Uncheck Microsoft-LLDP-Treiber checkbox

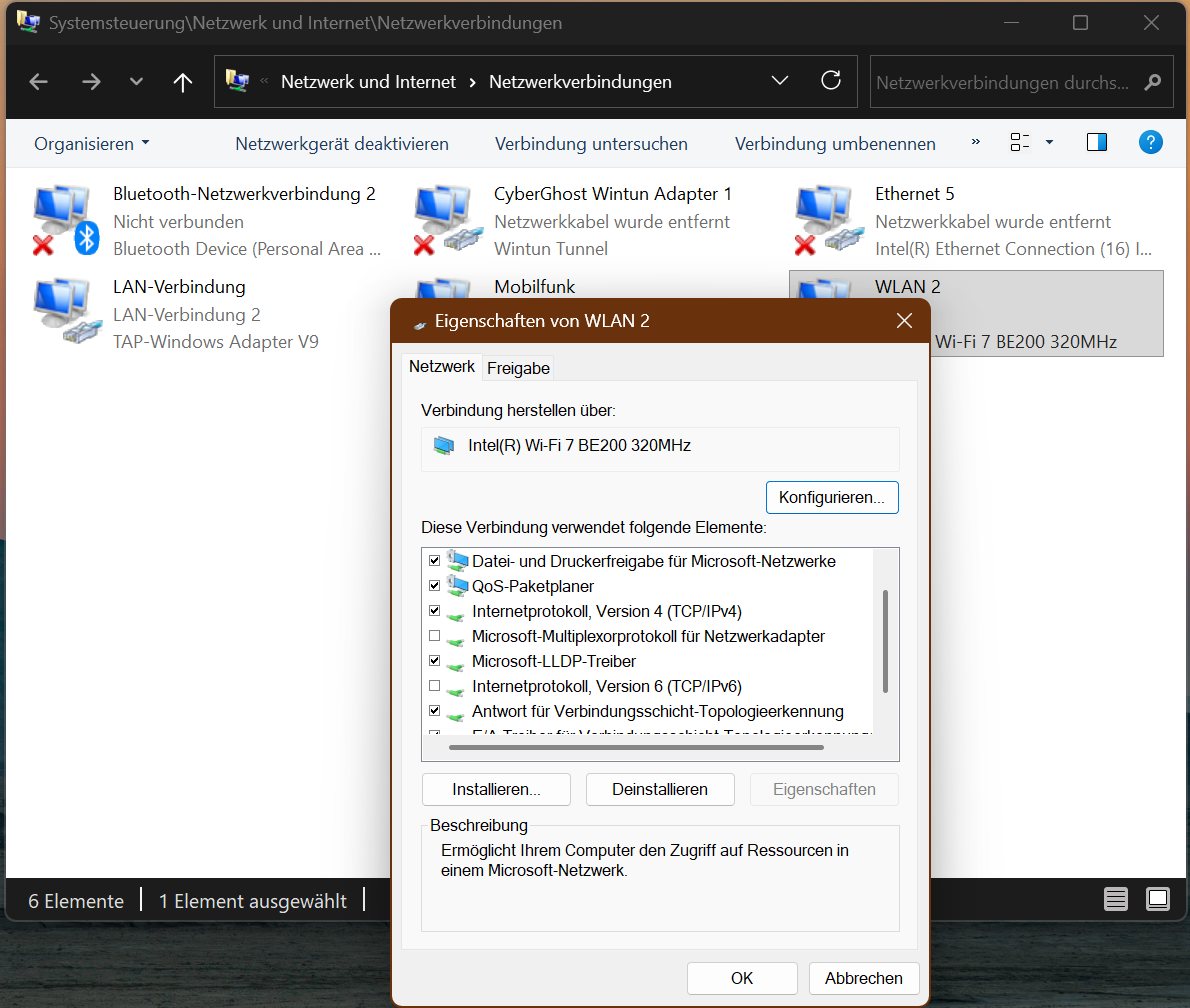(x=434, y=661)
